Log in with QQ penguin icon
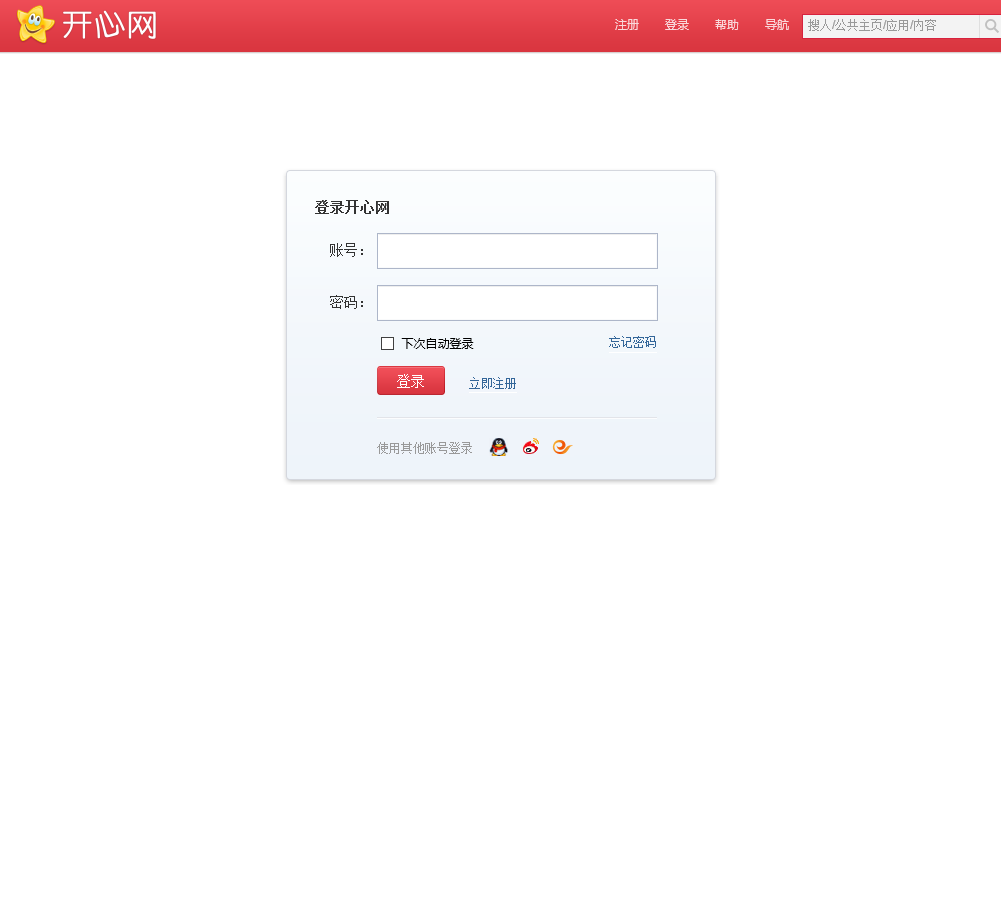 pos(499,447)
